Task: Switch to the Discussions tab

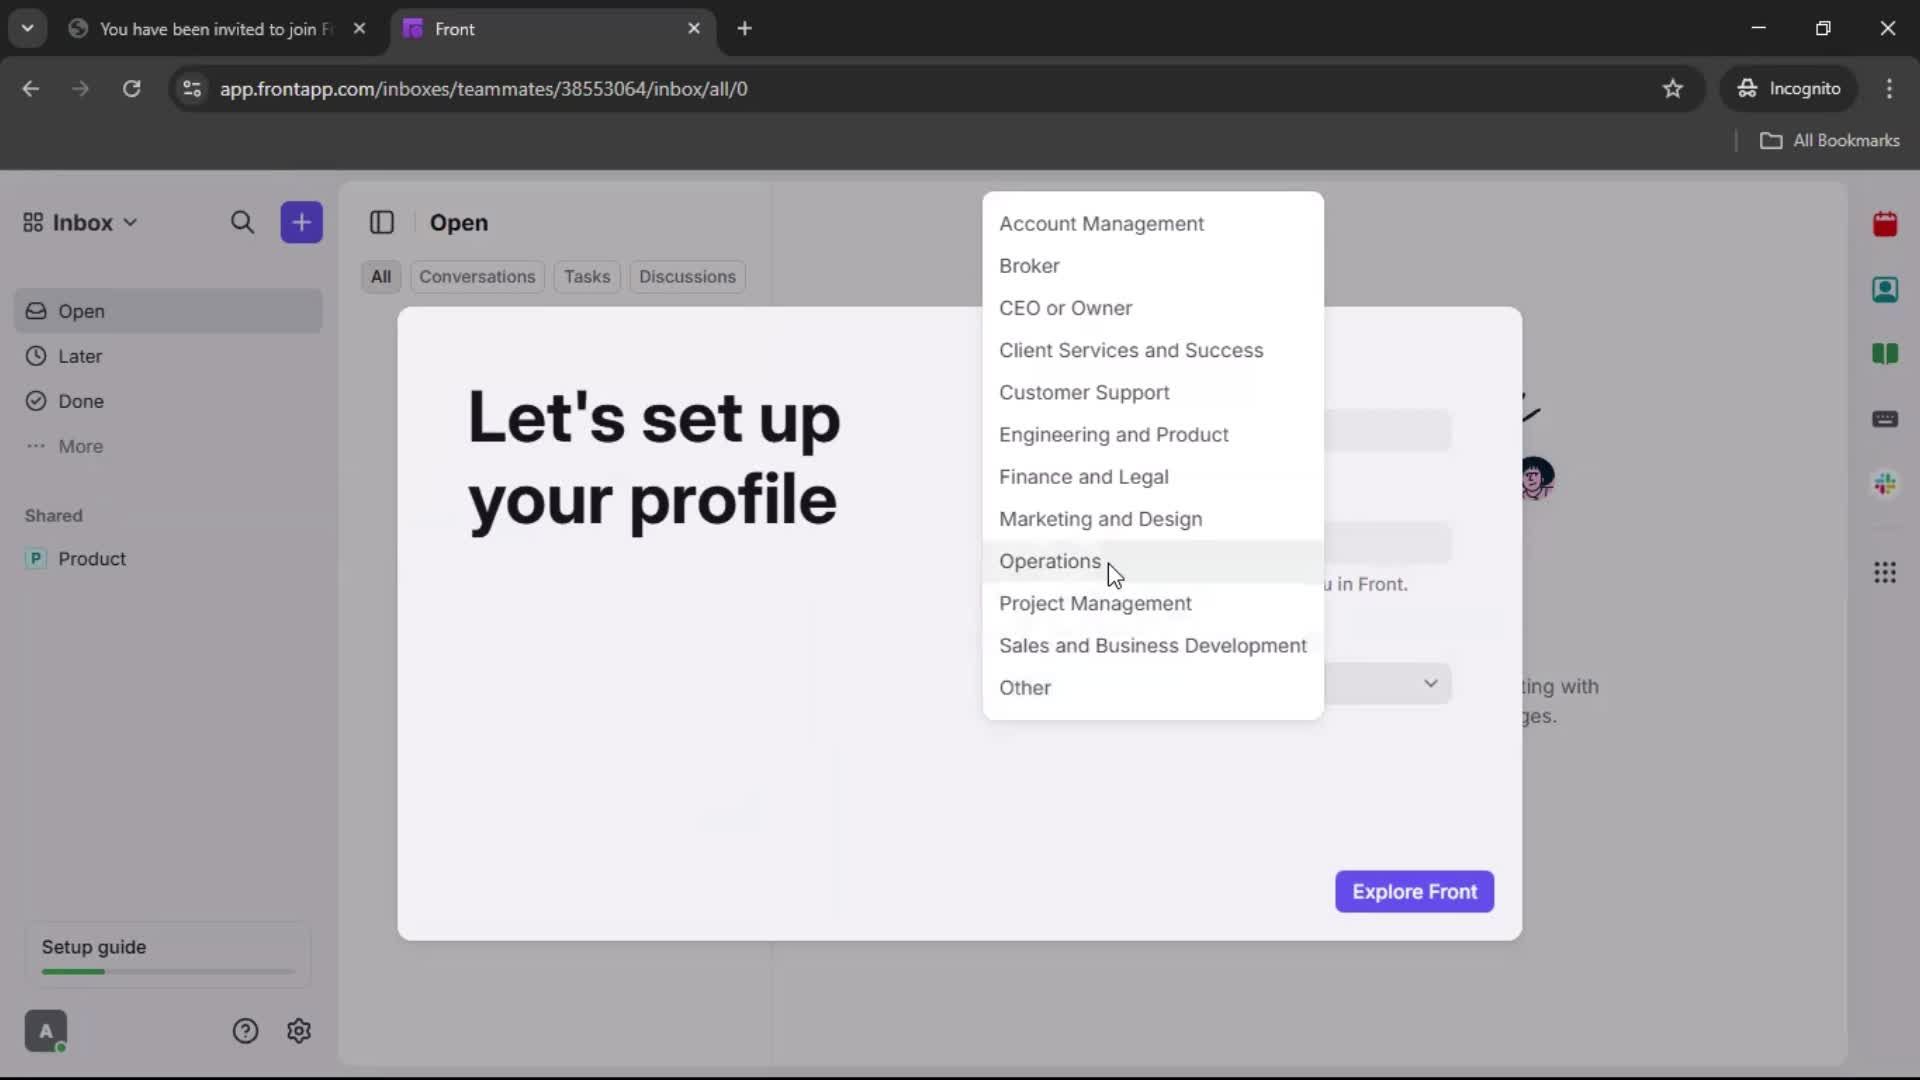Action: point(687,277)
